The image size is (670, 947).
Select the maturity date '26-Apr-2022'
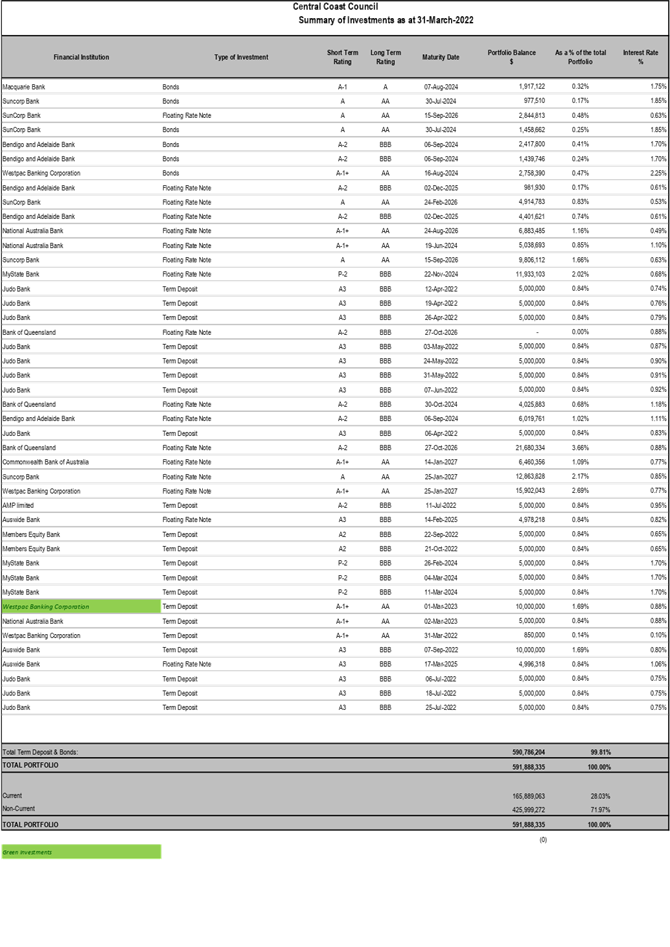pos(441,318)
